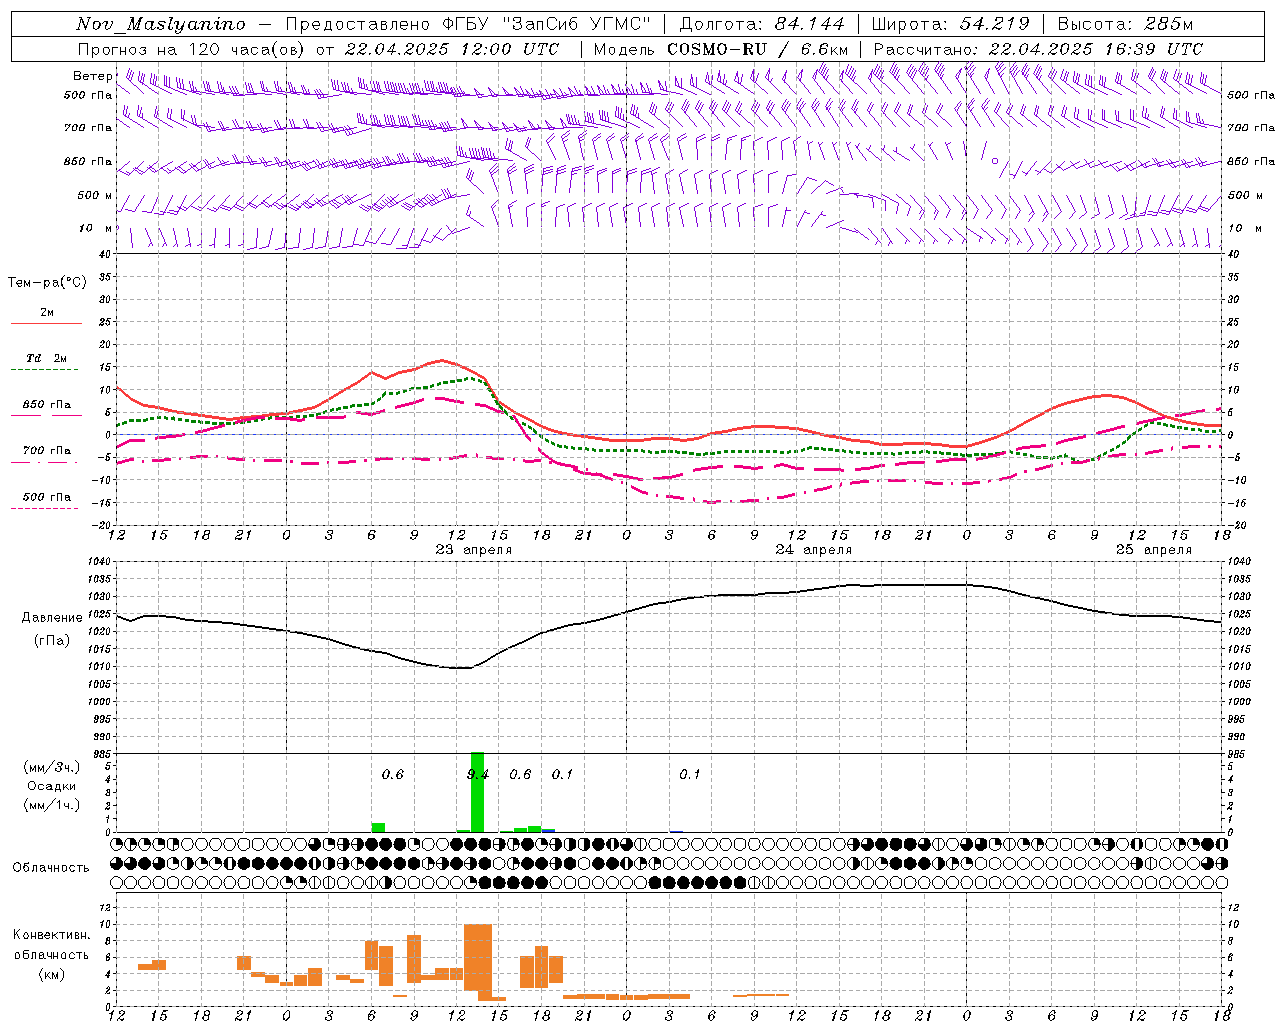This screenshot has height=1024, width=1280.
Task: Click the forecast start 22.04.2025 12:00 UTC
Action: point(452,48)
